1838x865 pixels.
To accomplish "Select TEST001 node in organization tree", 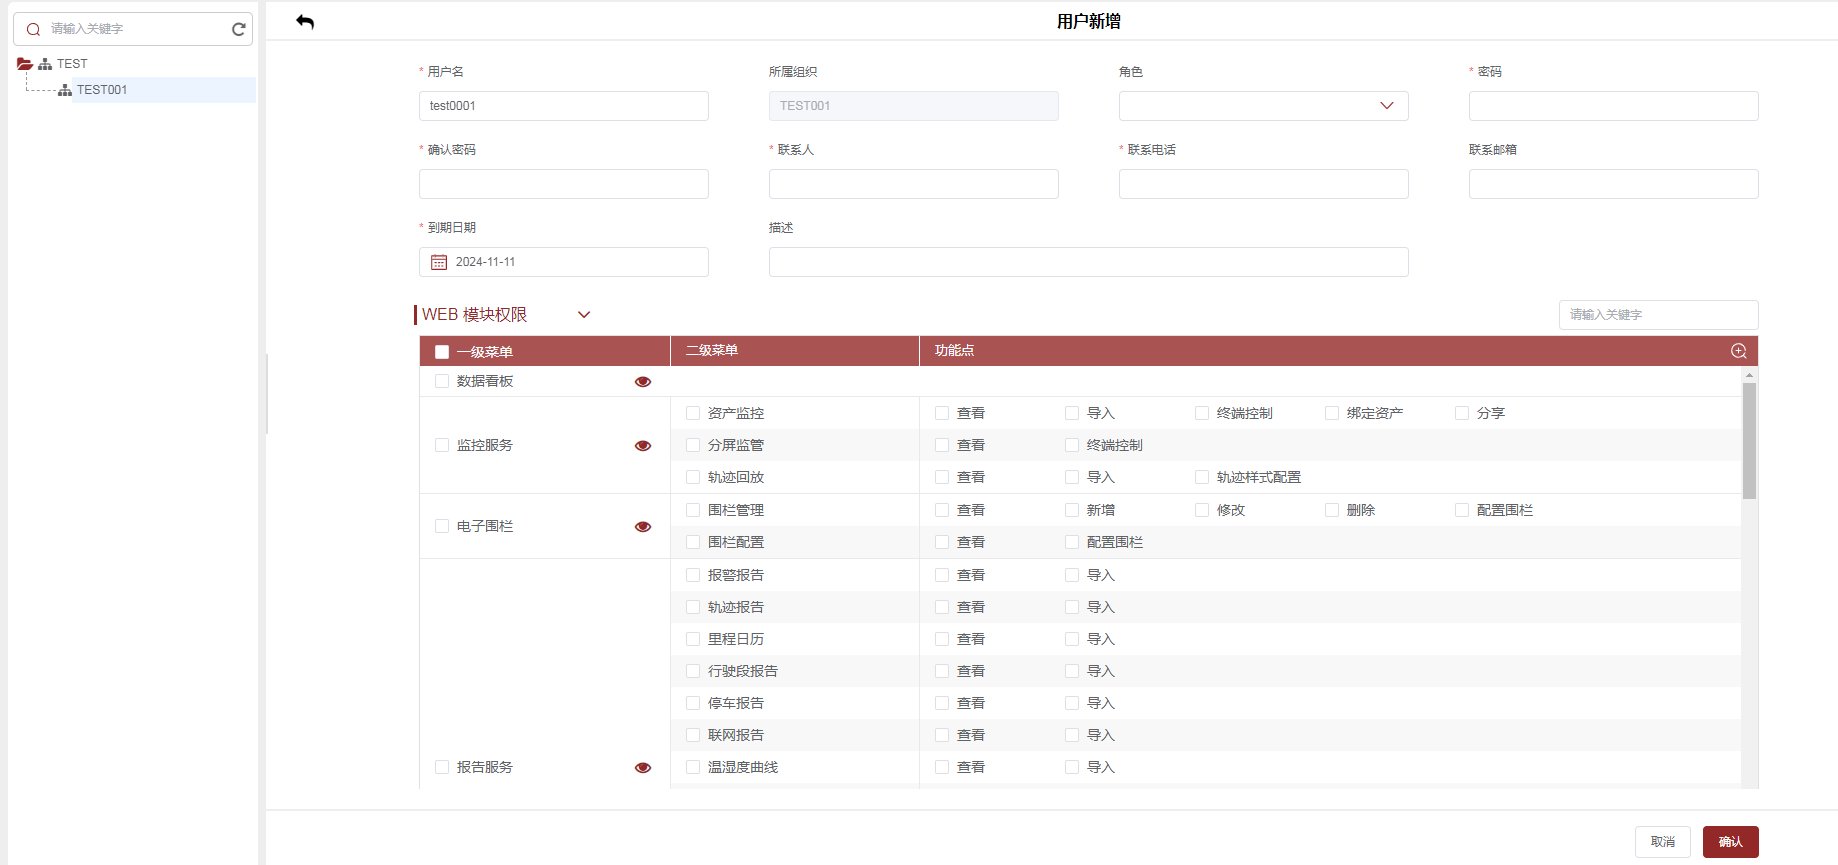I will (x=102, y=90).
